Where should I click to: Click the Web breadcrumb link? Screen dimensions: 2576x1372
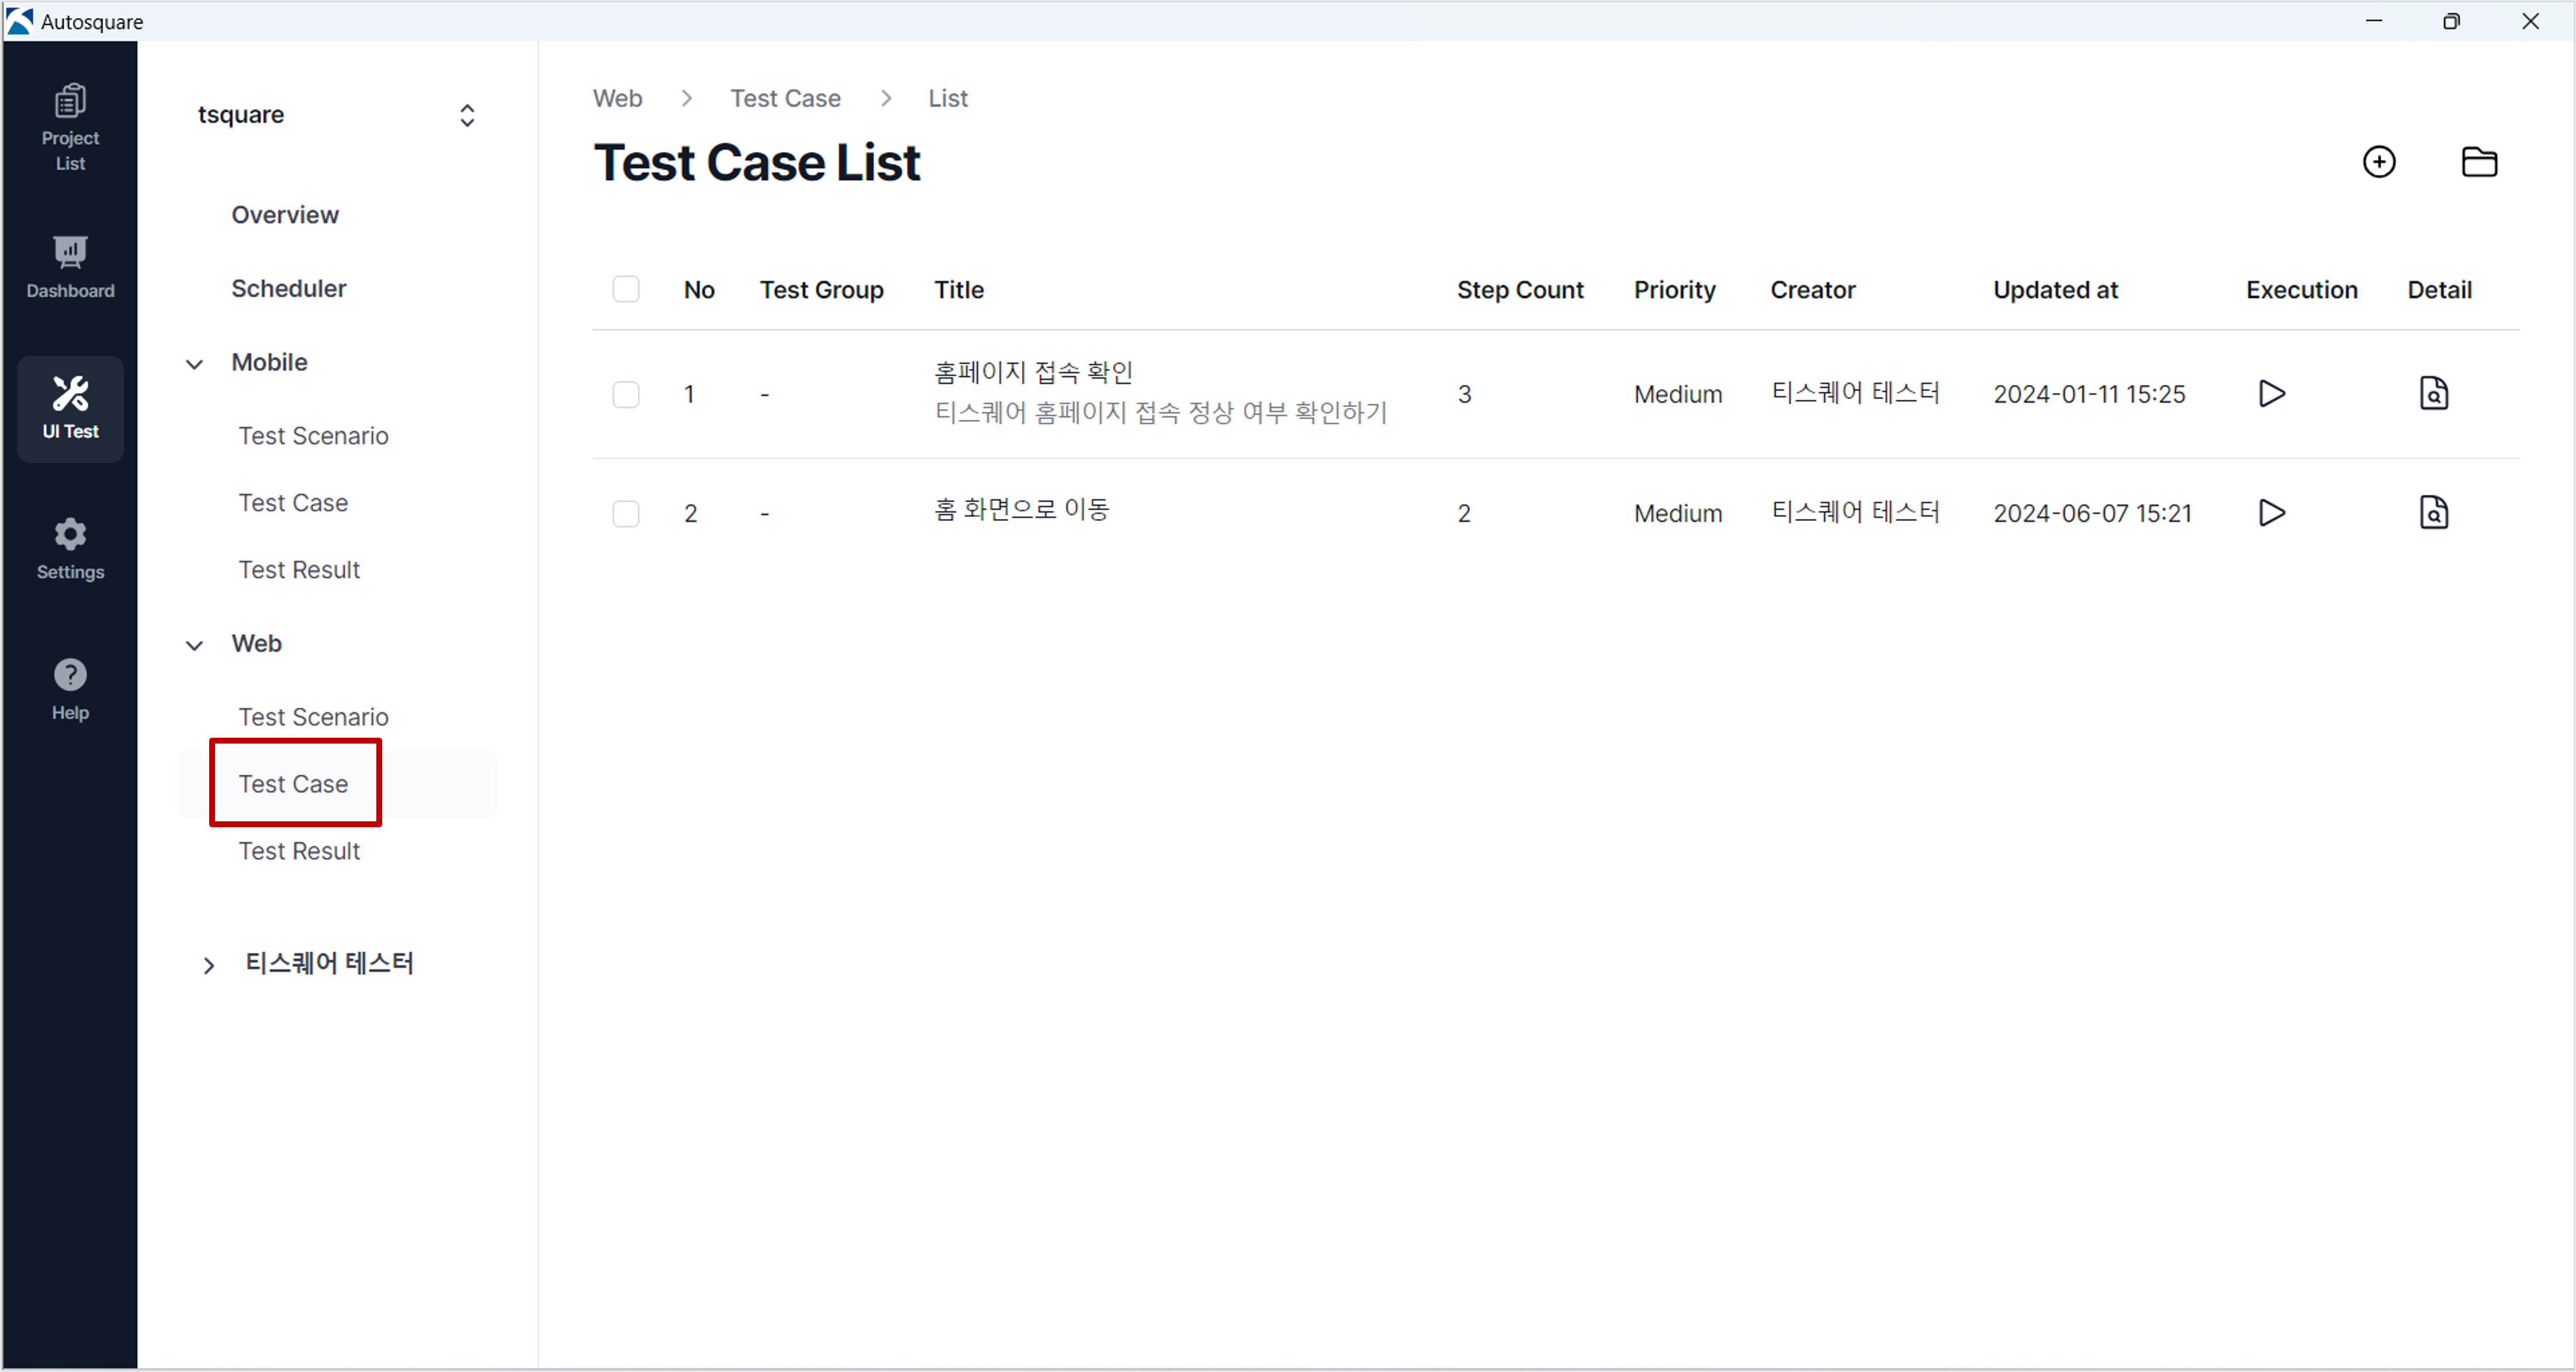click(617, 98)
